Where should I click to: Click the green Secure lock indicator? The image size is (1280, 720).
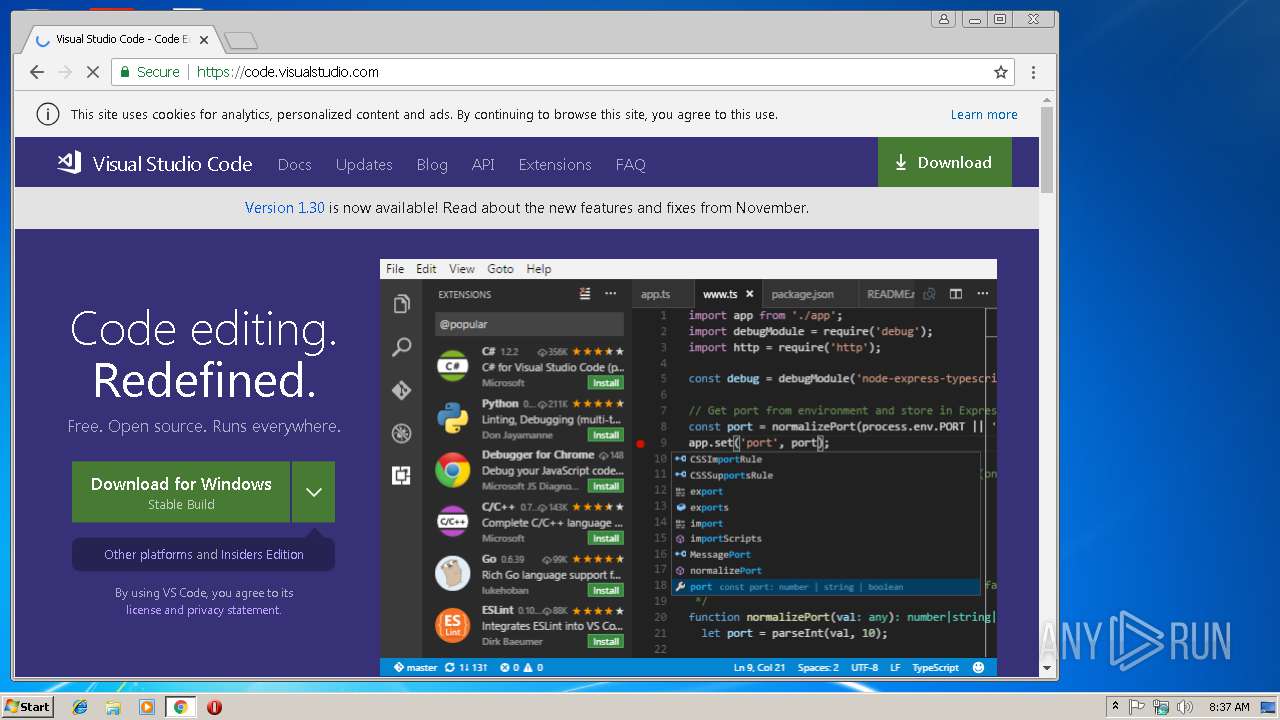149,72
